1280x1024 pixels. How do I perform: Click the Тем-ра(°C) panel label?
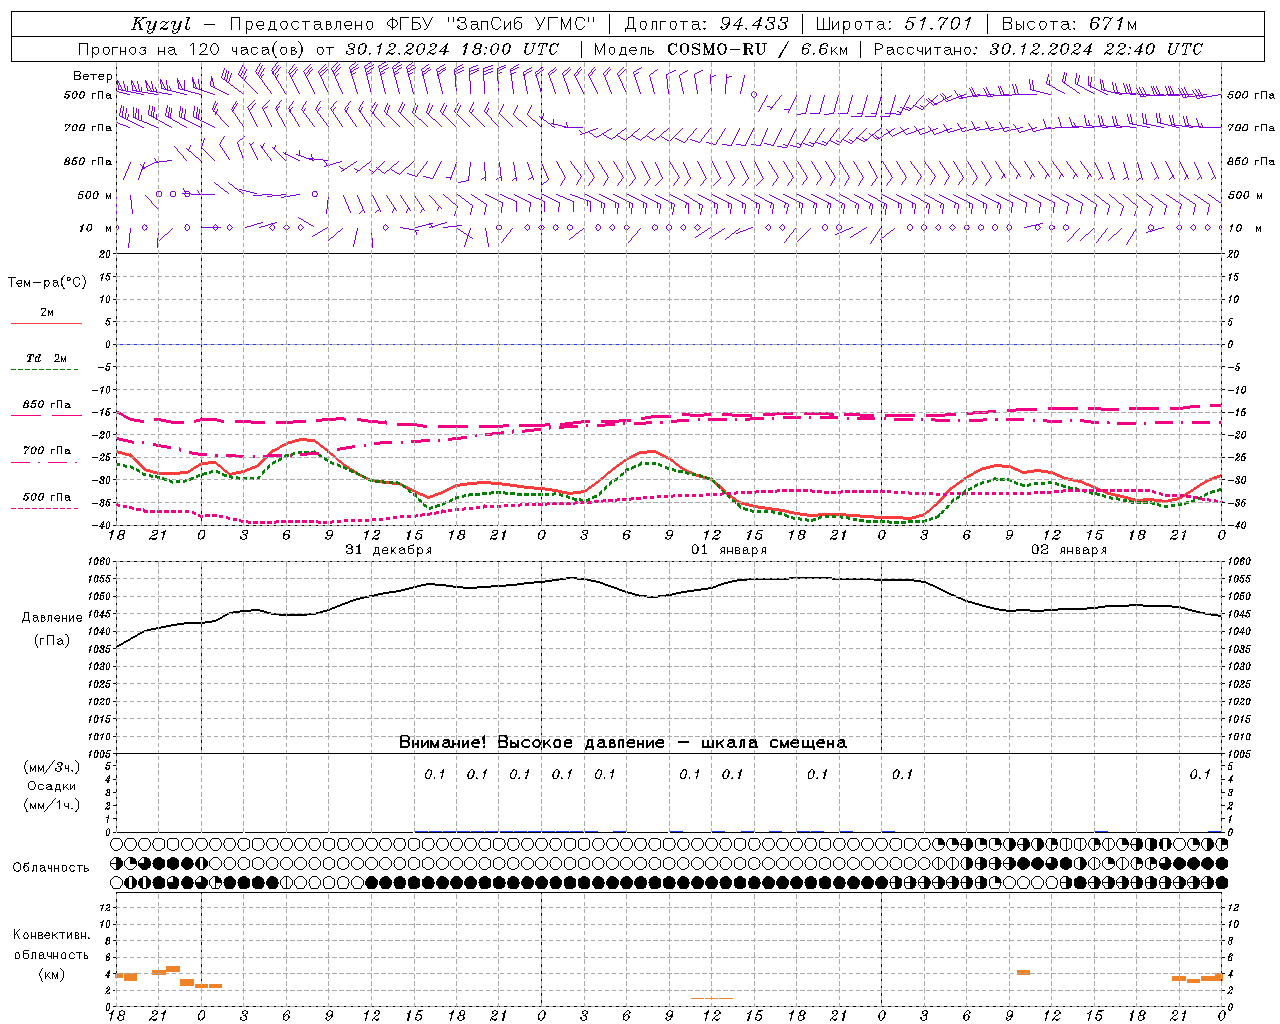click(47, 283)
